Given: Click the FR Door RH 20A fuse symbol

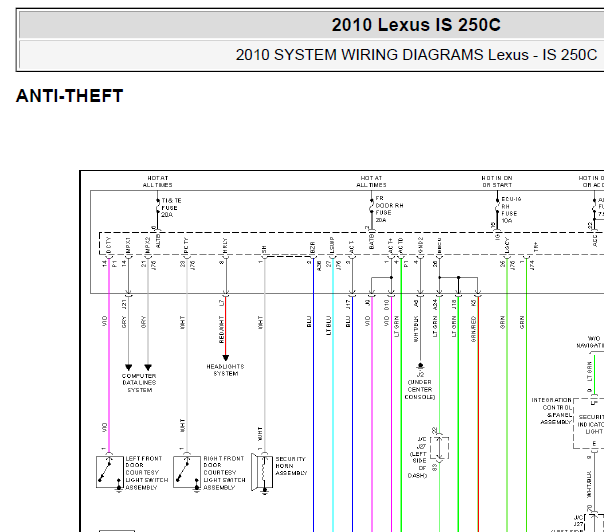Looking at the screenshot, I should (x=371, y=210).
